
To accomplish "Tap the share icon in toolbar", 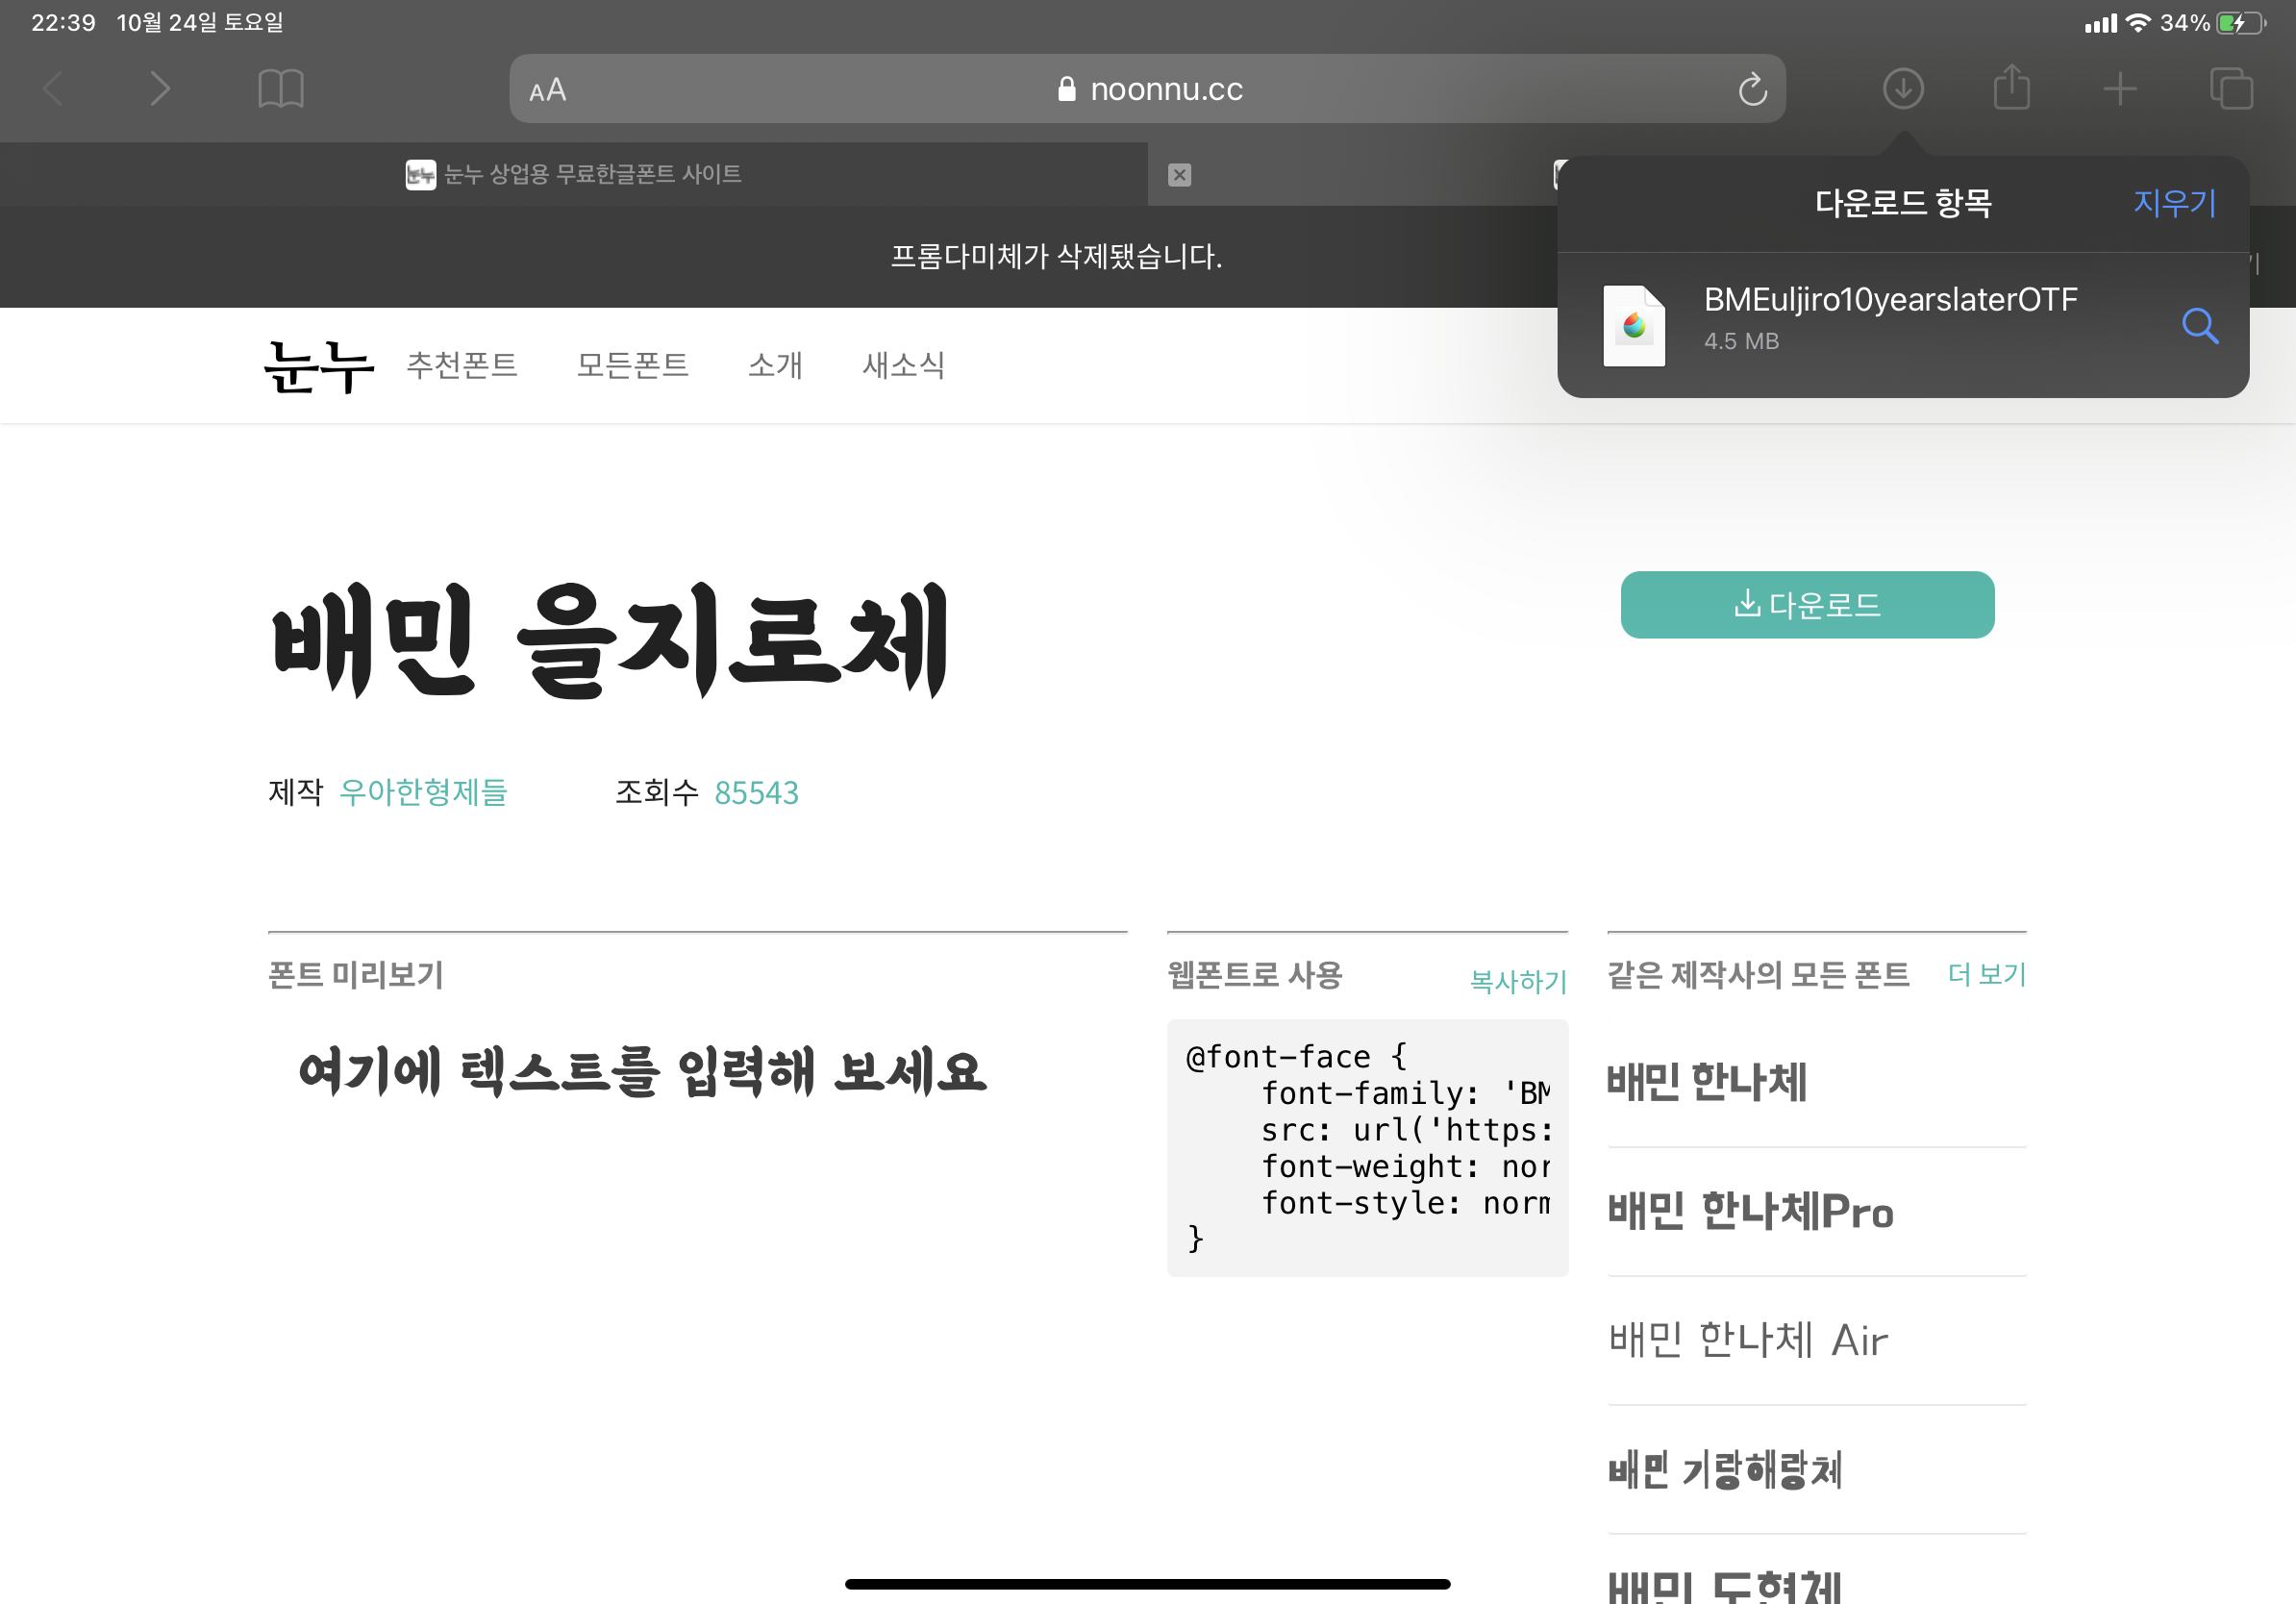I will coord(2011,89).
